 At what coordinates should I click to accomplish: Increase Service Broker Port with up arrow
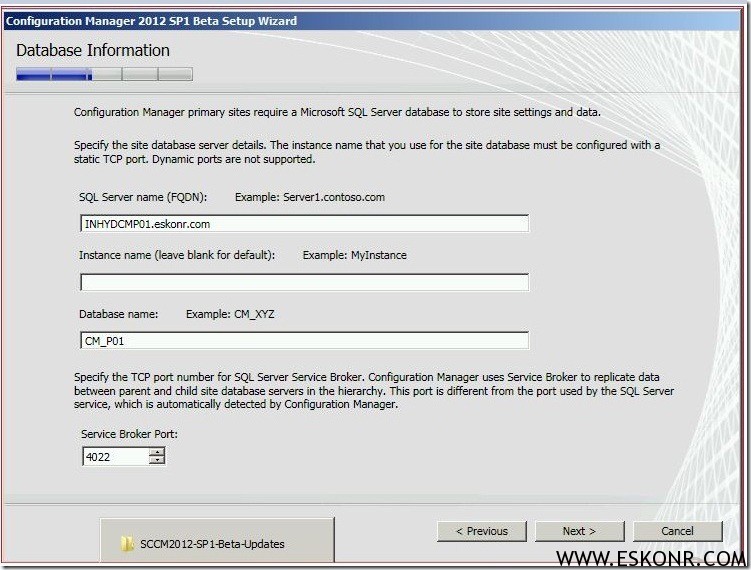[157, 452]
